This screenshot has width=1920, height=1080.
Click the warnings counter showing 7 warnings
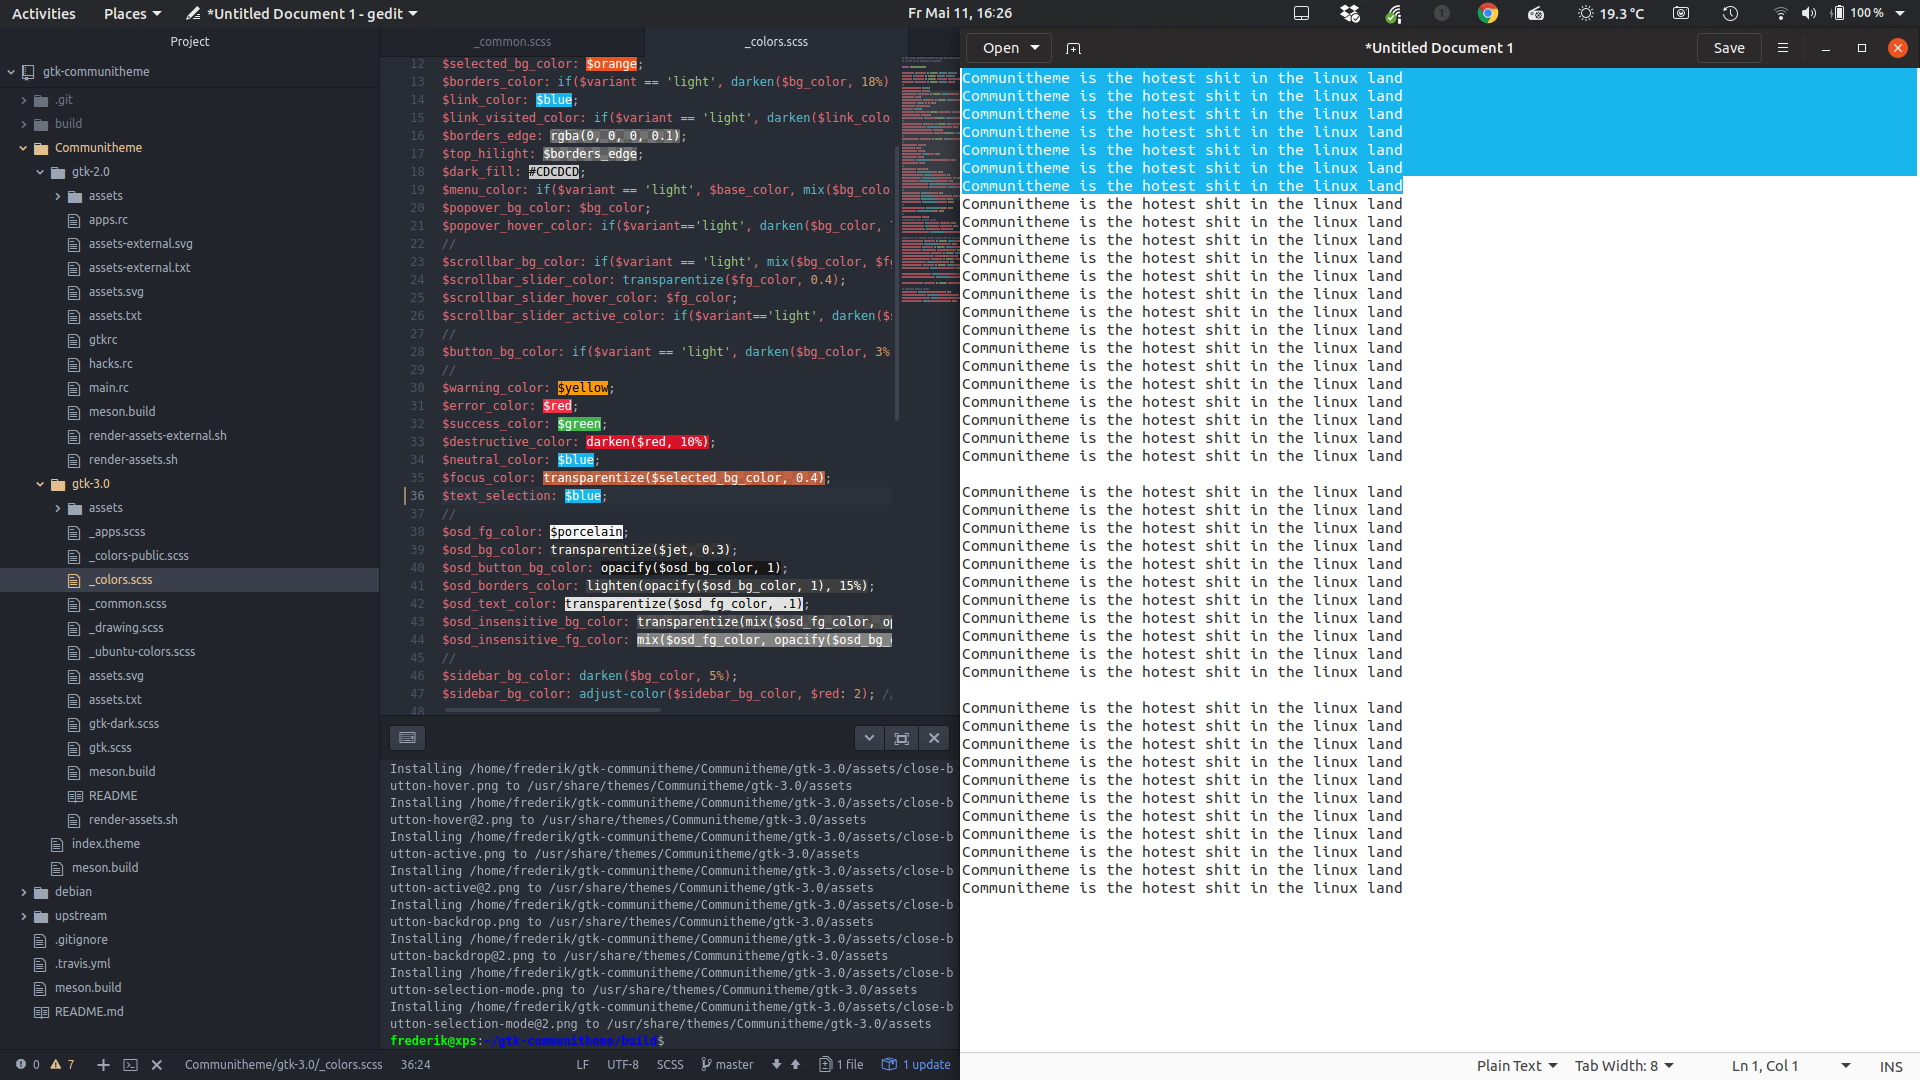coord(62,1065)
